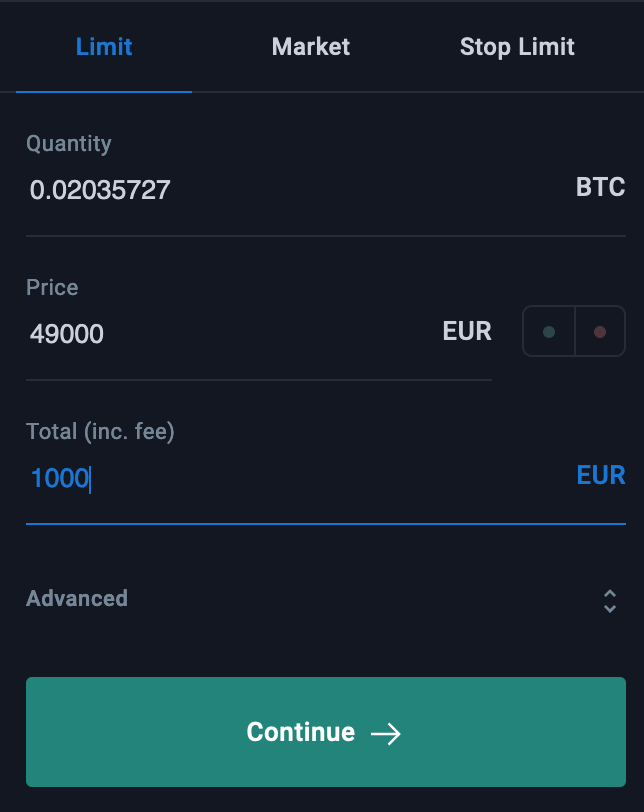Click the Quantity input field

tap(200, 190)
